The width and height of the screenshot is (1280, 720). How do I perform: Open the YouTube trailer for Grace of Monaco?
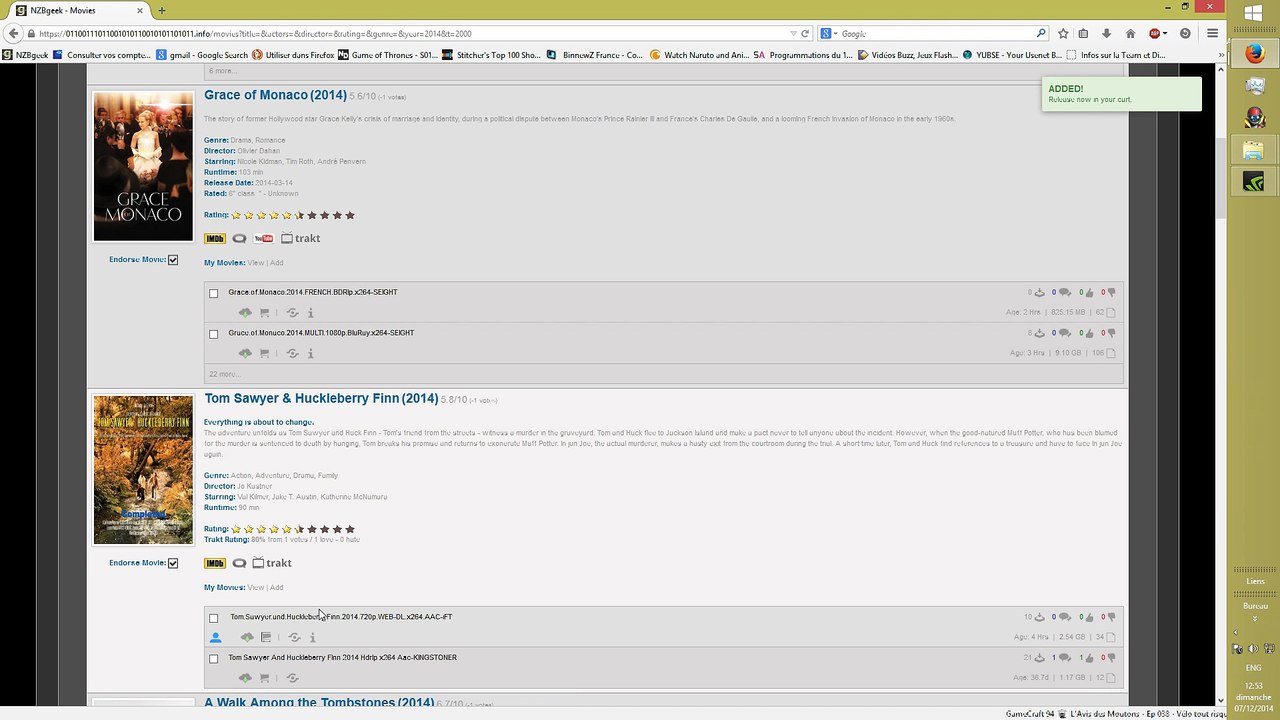click(x=263, y=239)
